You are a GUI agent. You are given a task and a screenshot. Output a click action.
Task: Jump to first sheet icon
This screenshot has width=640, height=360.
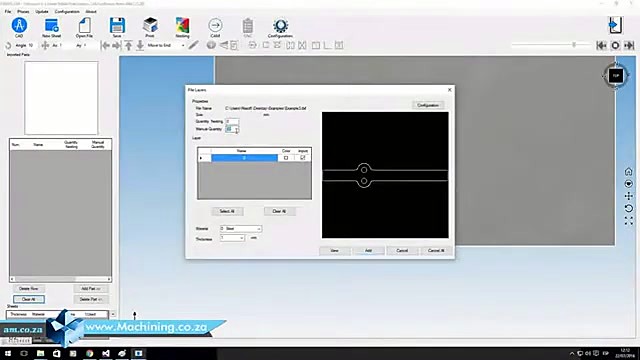601,45
